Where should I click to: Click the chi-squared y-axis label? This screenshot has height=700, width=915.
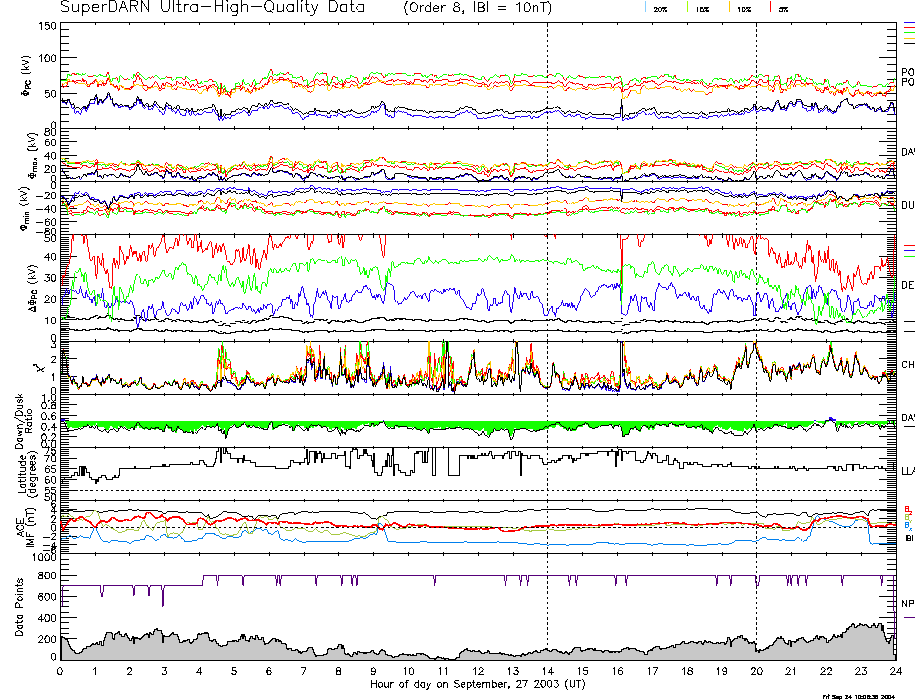click(x=39, y=368)
